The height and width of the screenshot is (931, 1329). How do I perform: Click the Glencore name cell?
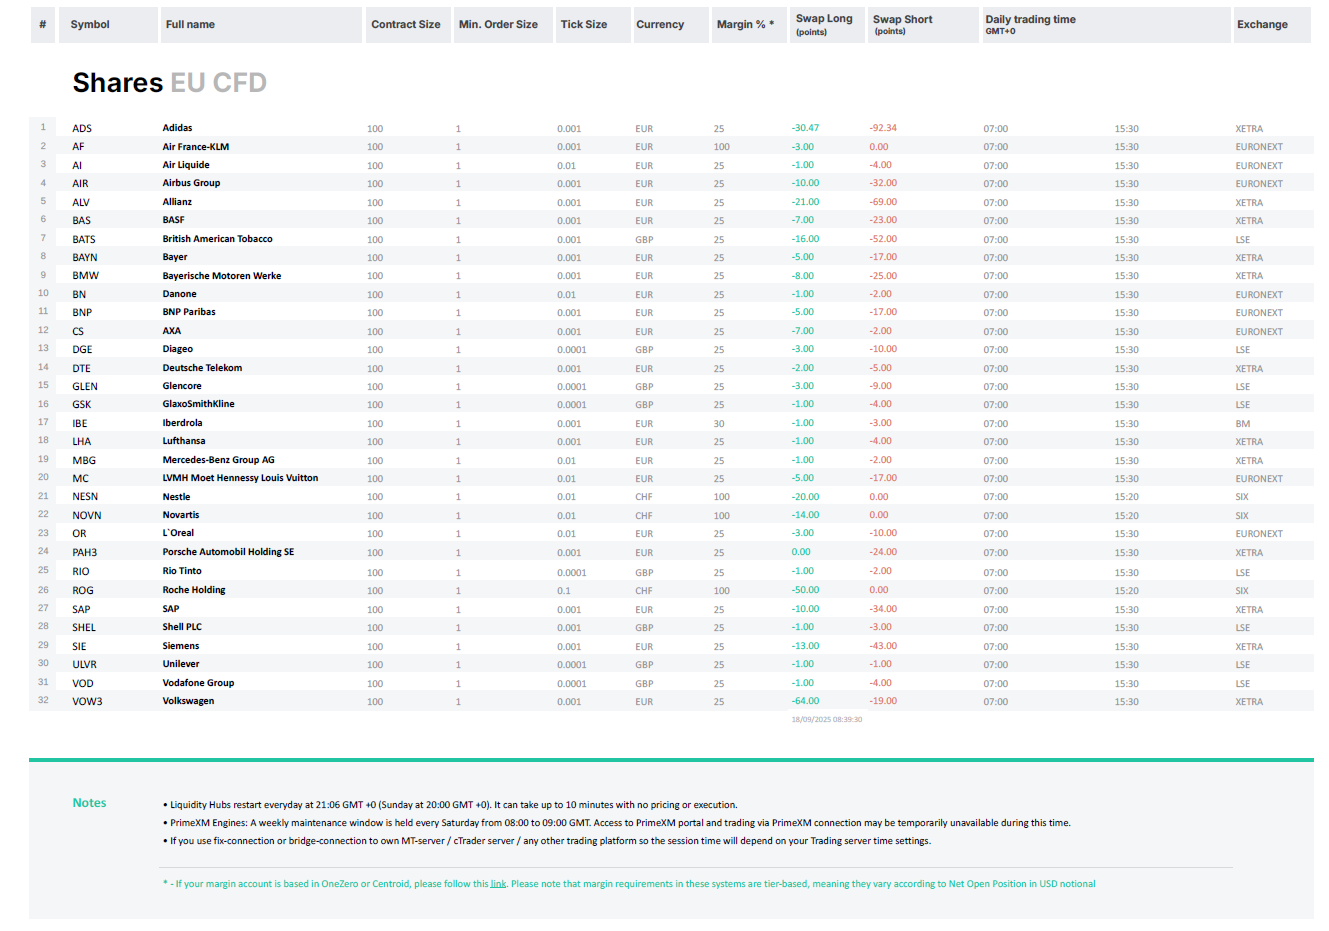click(182, 386)
